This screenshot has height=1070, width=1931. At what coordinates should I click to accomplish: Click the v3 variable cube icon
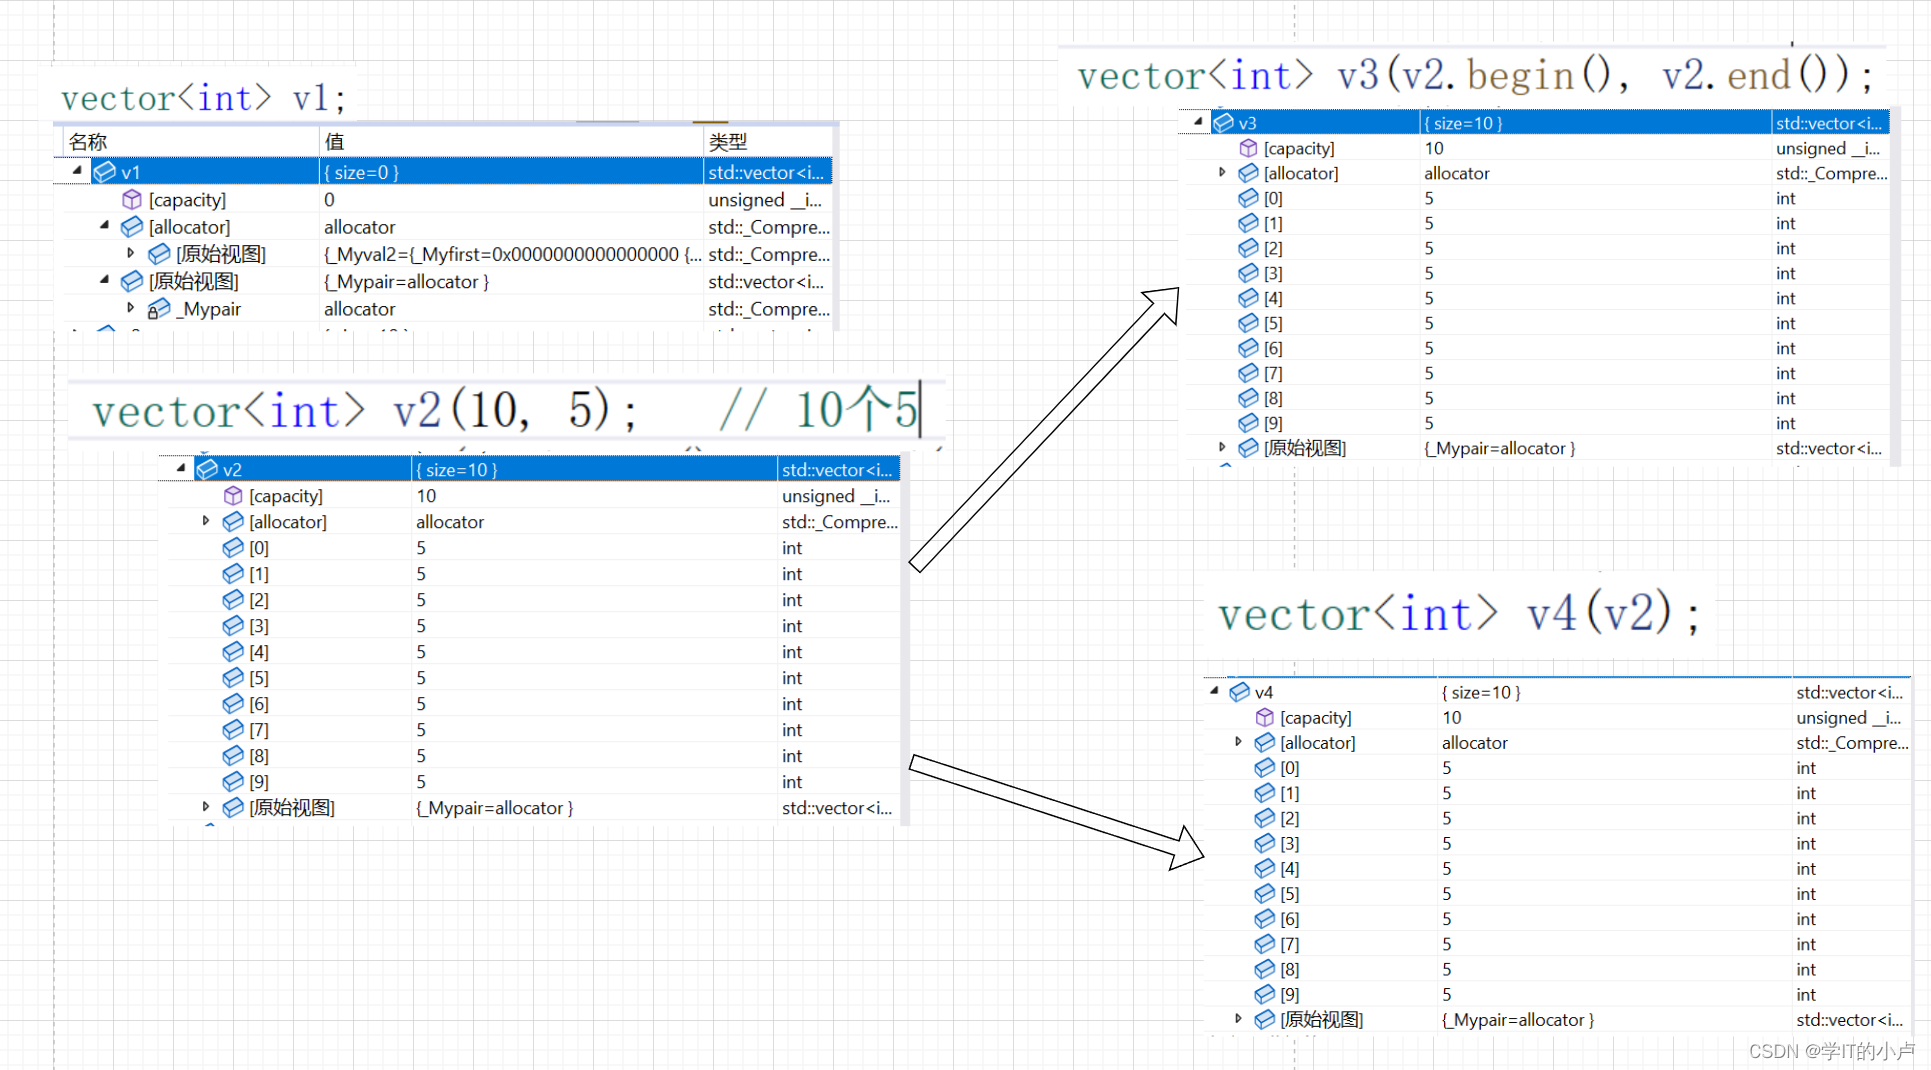[1224, 123]
